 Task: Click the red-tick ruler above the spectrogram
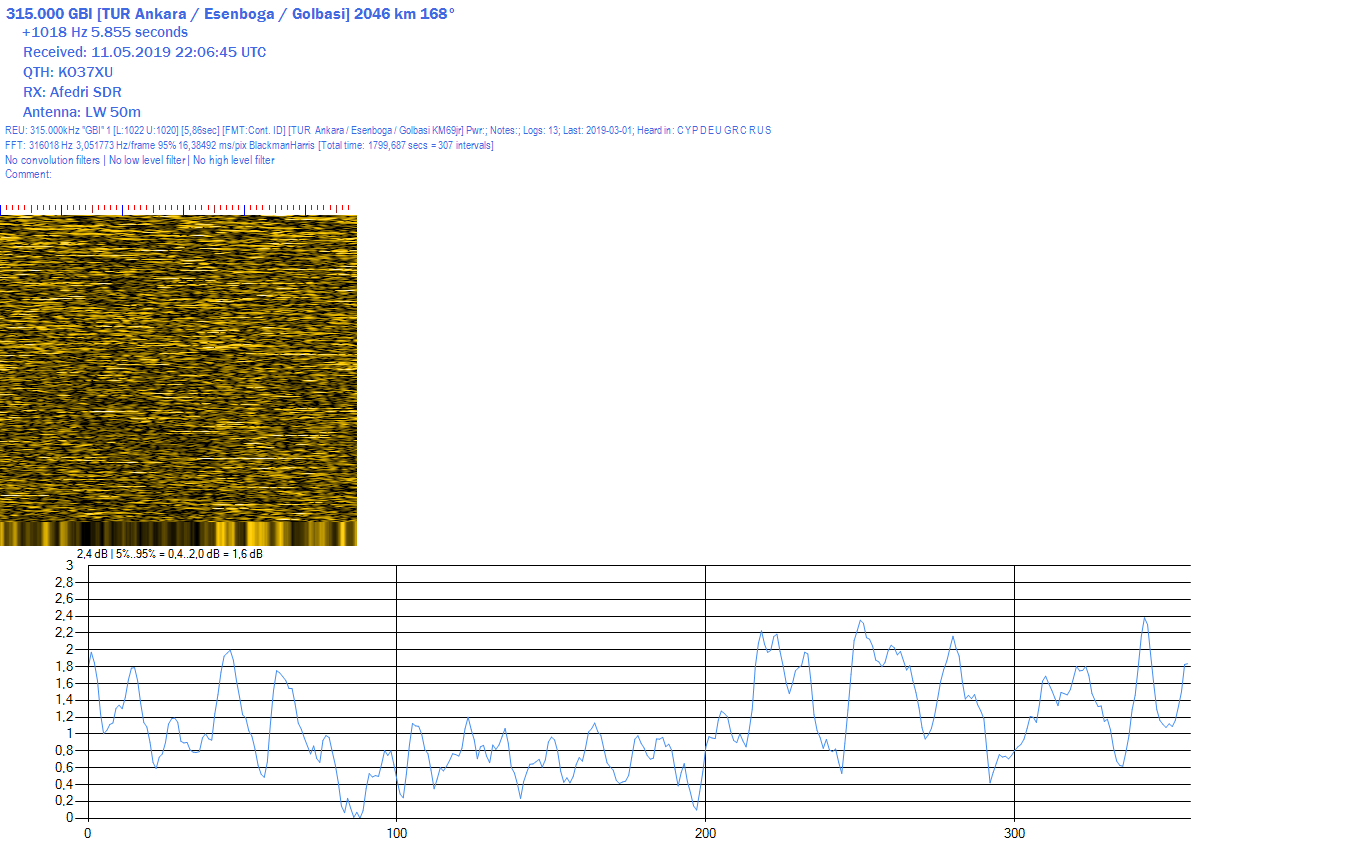pyautogui.click(x=178, y=209)
